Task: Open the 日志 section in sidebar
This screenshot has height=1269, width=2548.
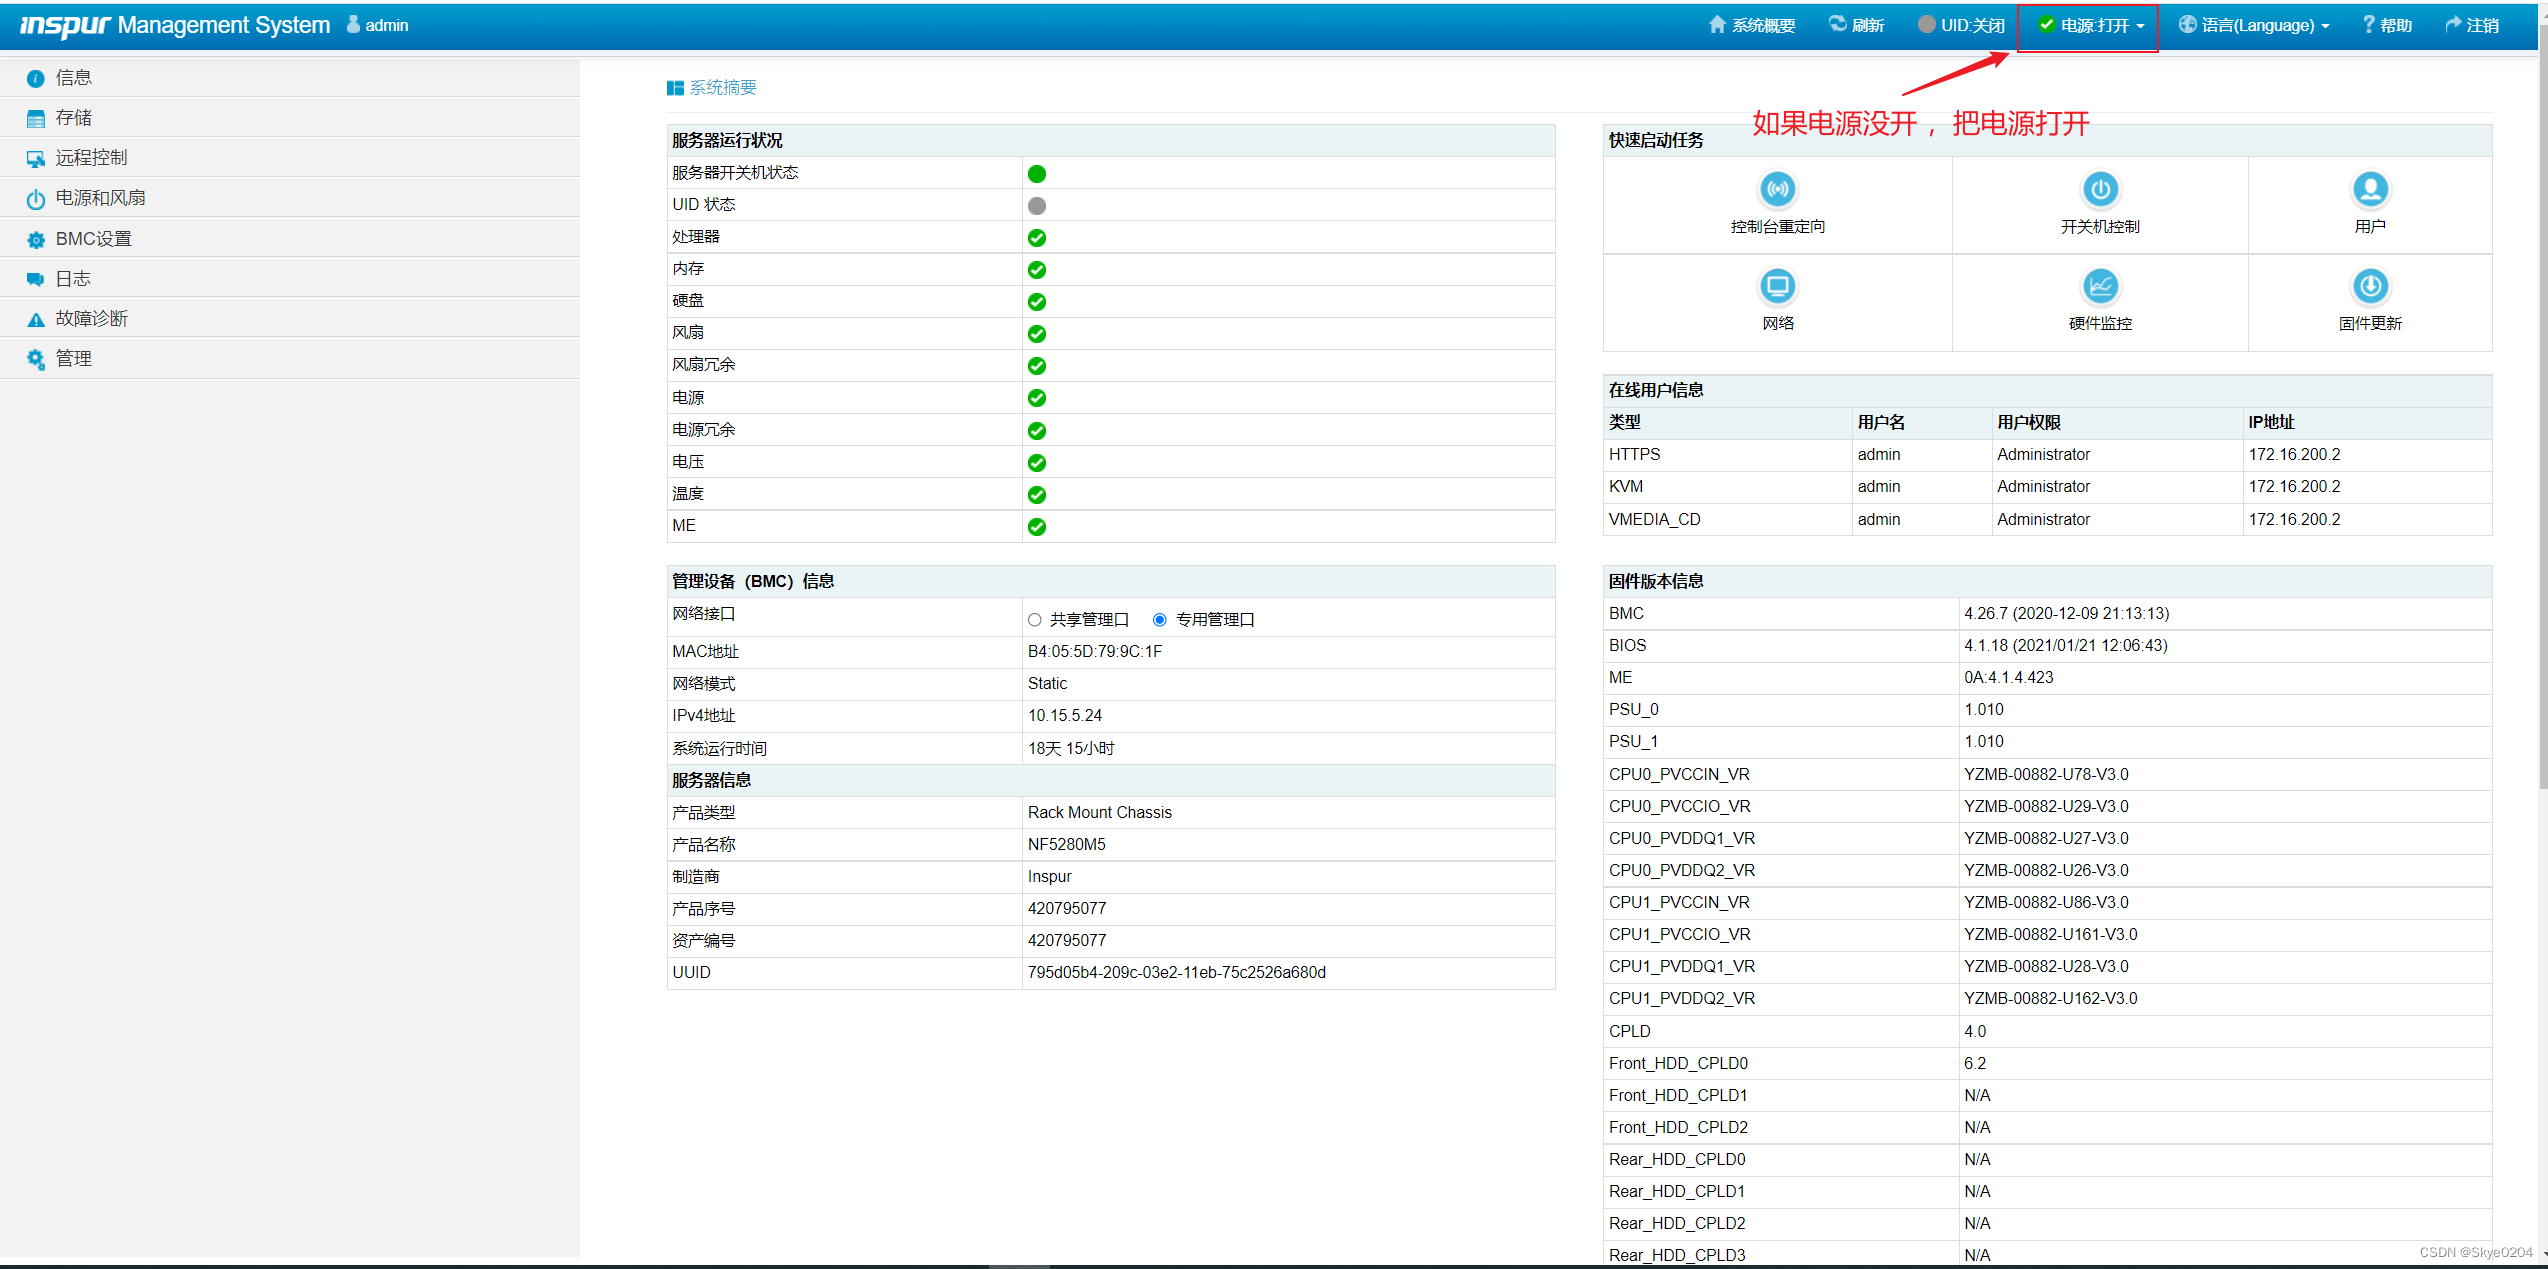Action: click(72, 278)
